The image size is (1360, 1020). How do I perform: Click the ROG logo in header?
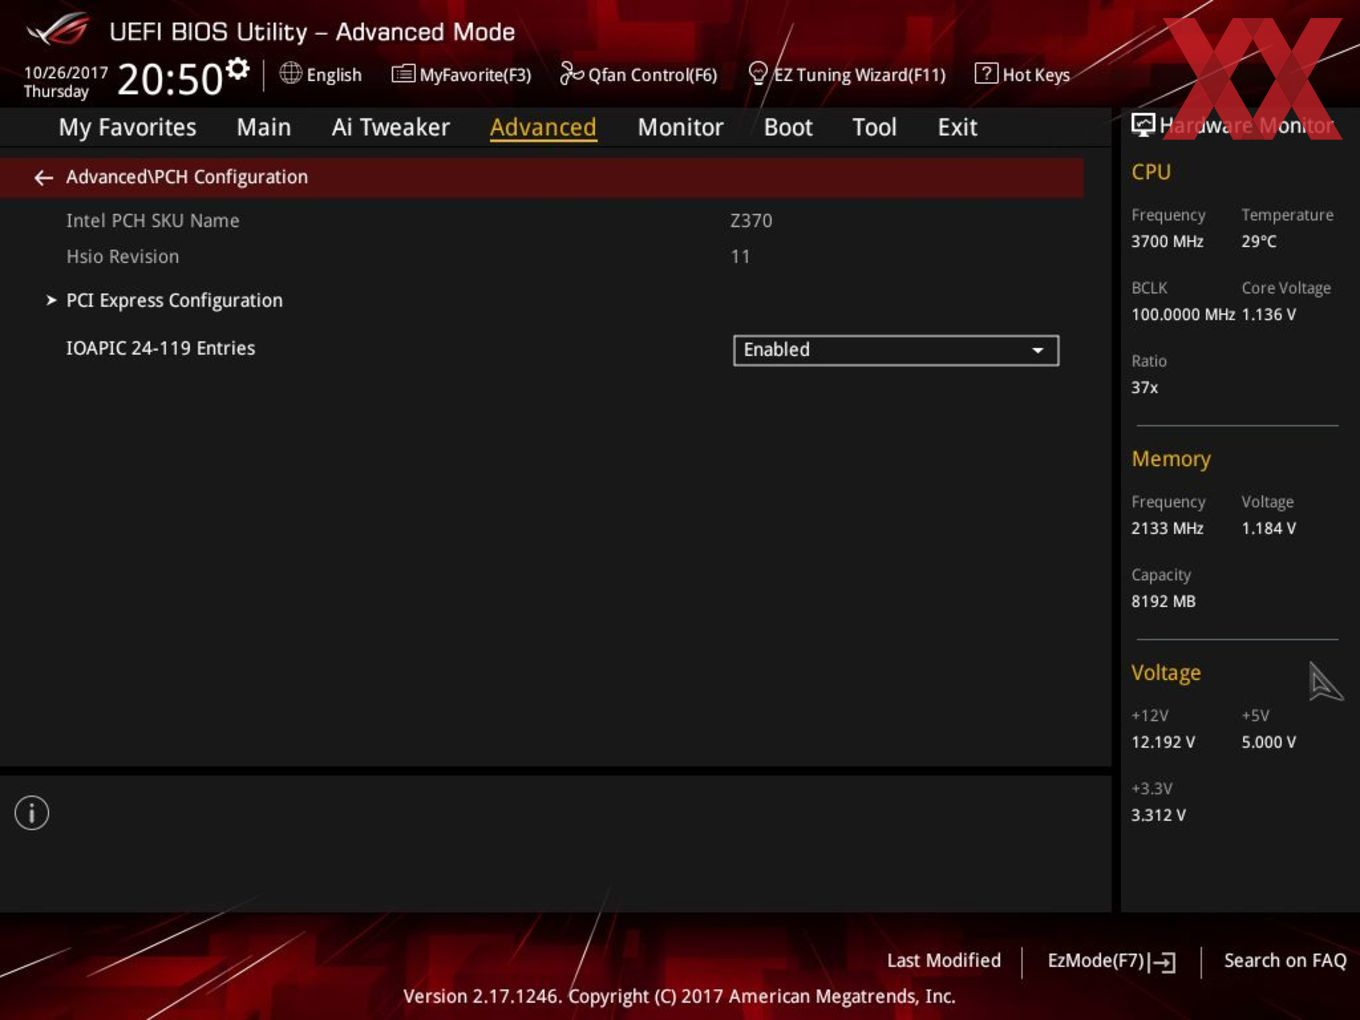tap(58, 30)
